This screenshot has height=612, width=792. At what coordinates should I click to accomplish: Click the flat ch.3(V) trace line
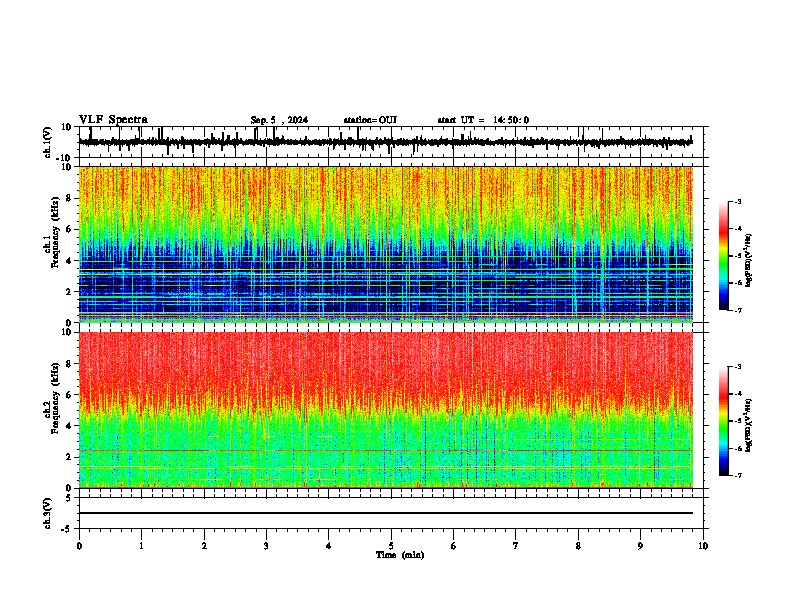(x=385, y=513)
